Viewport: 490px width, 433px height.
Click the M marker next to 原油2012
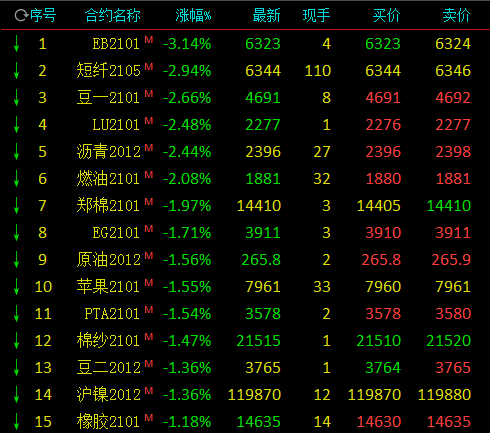coord(149,256)
